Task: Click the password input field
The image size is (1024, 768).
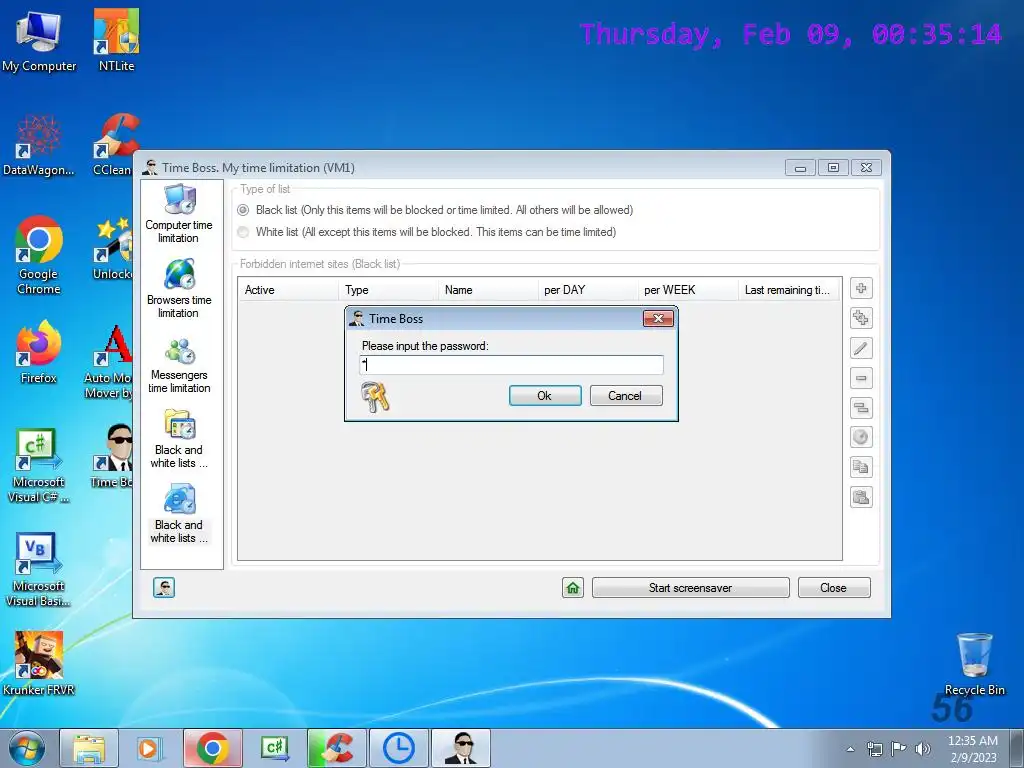Action: click(511, 365)
